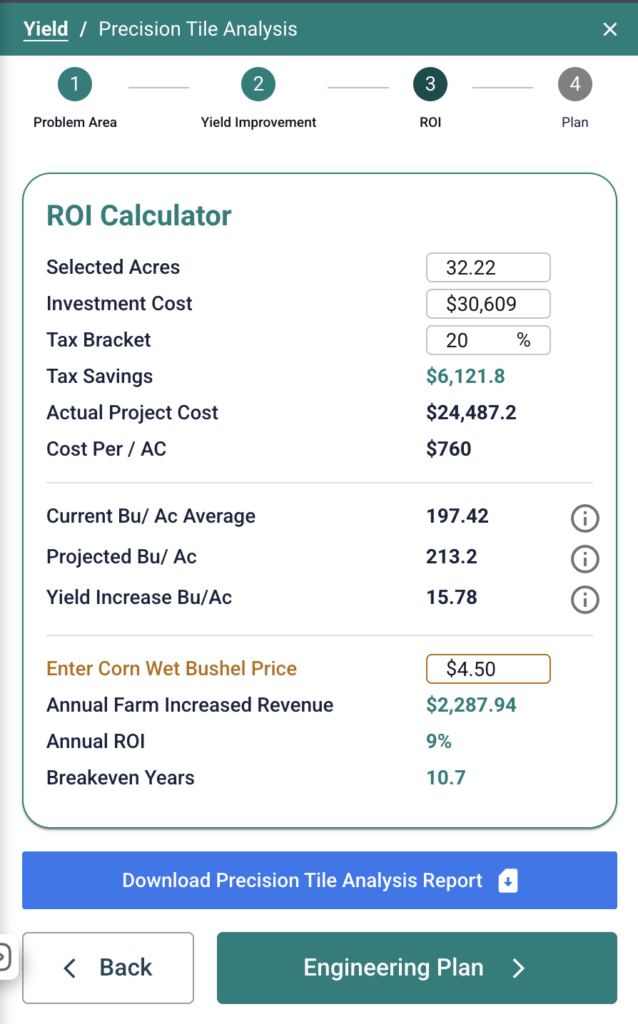Image resolution: width=638 pixels, height=1024 pixels.
Task: Open info for Current Bu/Ac Average
Action: click(x=584, y=518)
